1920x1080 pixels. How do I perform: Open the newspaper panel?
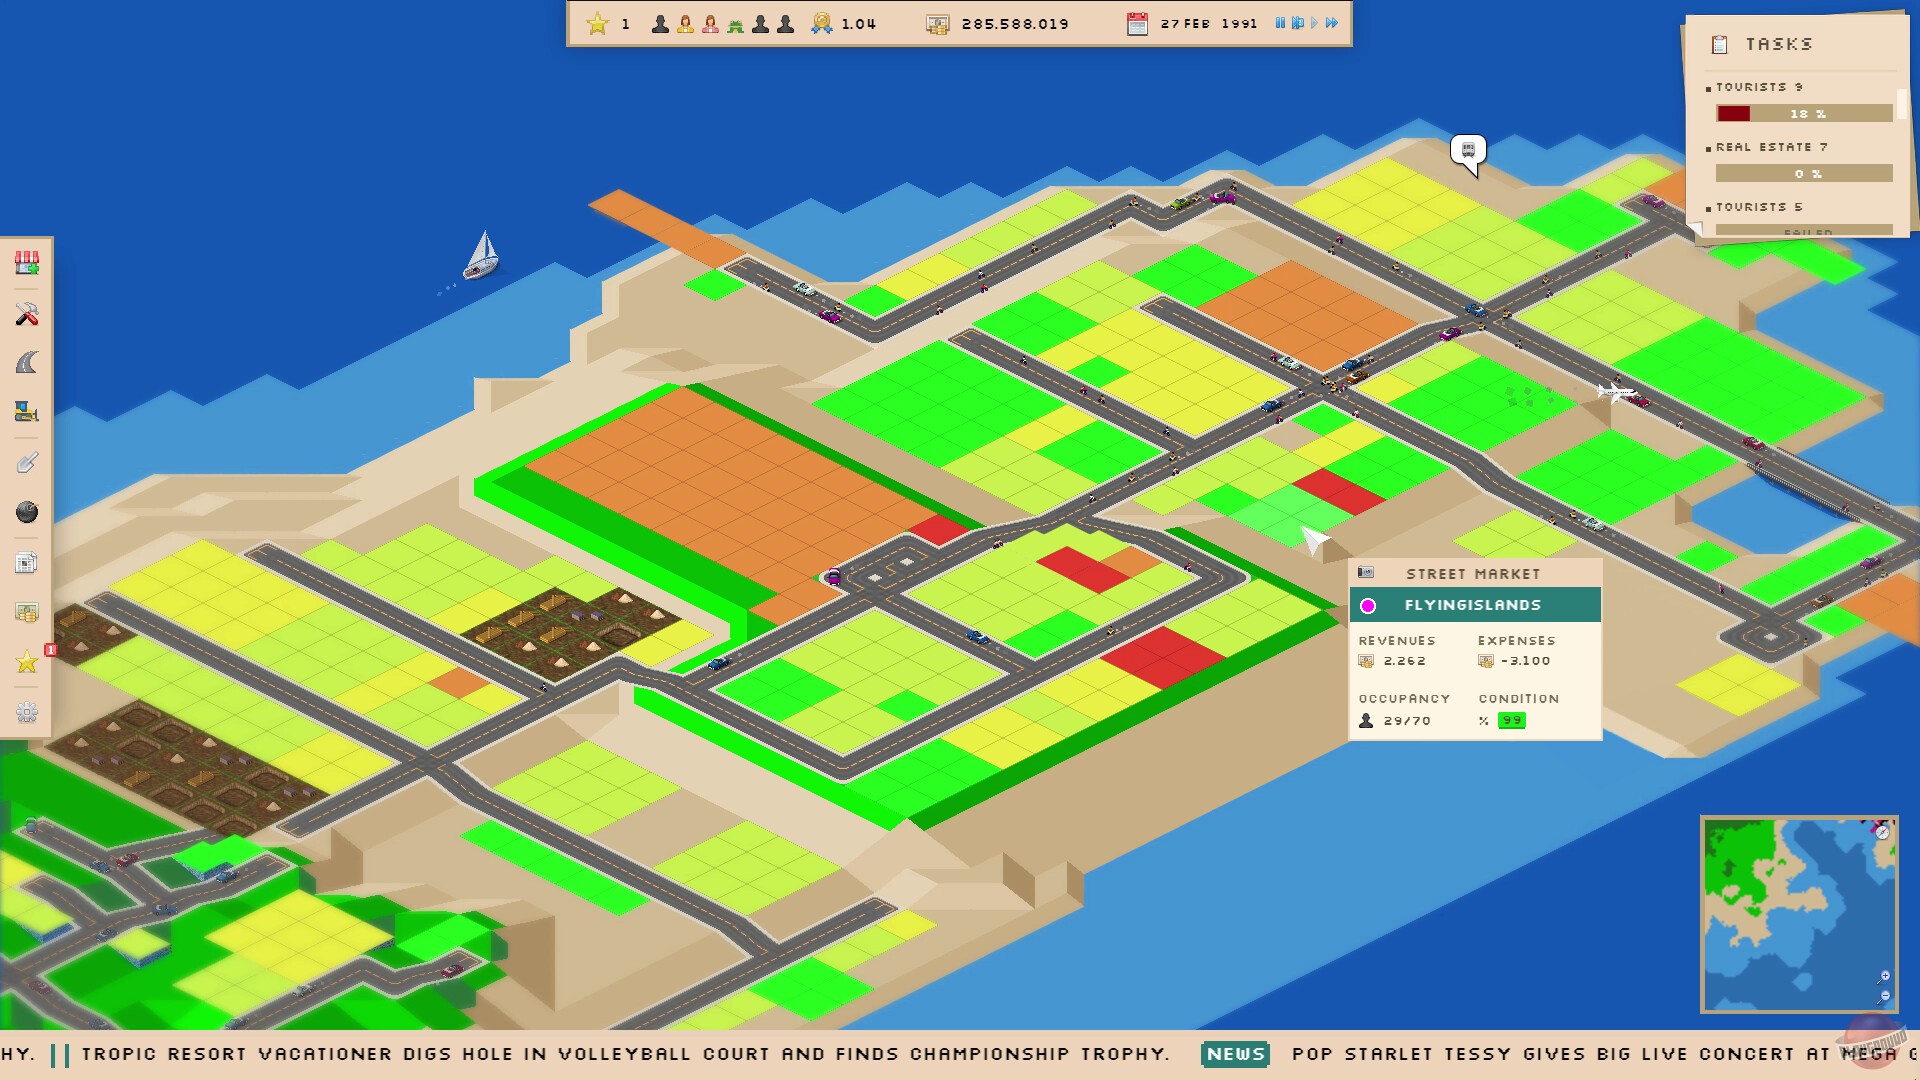tap(27, 562)
